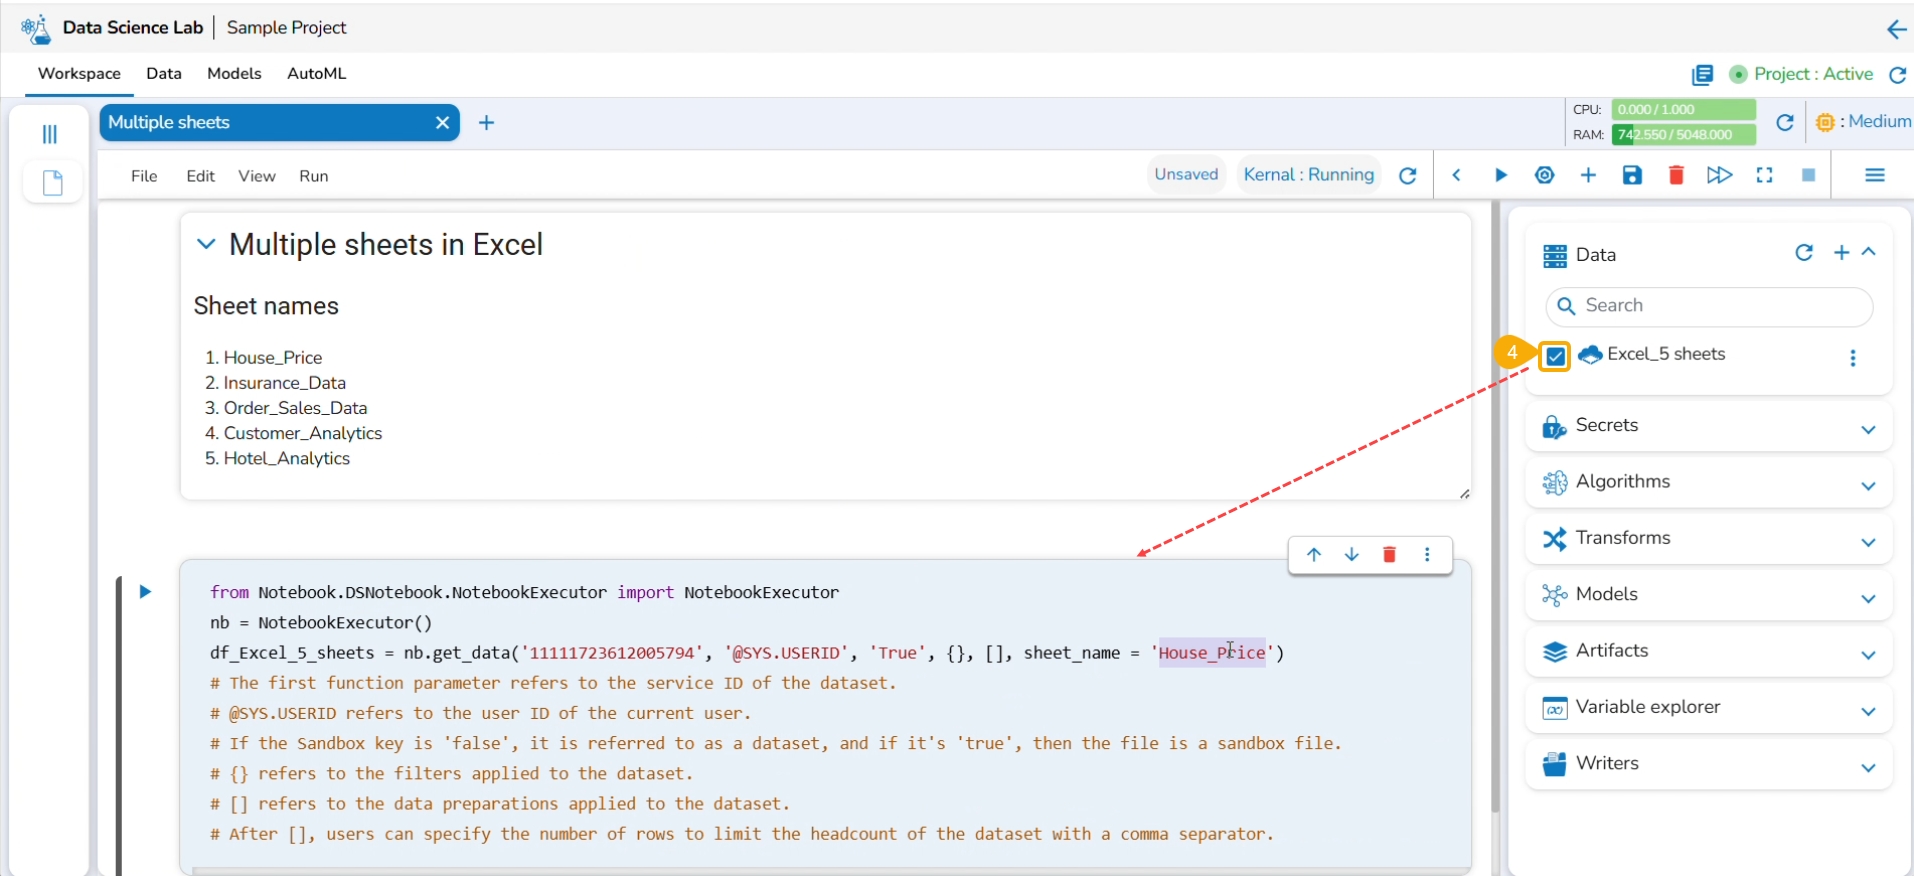Collapse the Multiple sheets in Excel heading
This screenshot has width=1914, height=876.
(206, 244)
